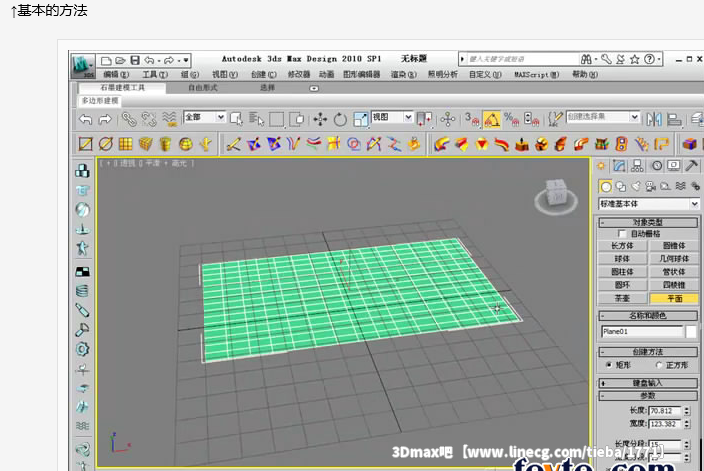Open the MAXScript menu
This screenshot has width=704, height=471.
[537, 75]
